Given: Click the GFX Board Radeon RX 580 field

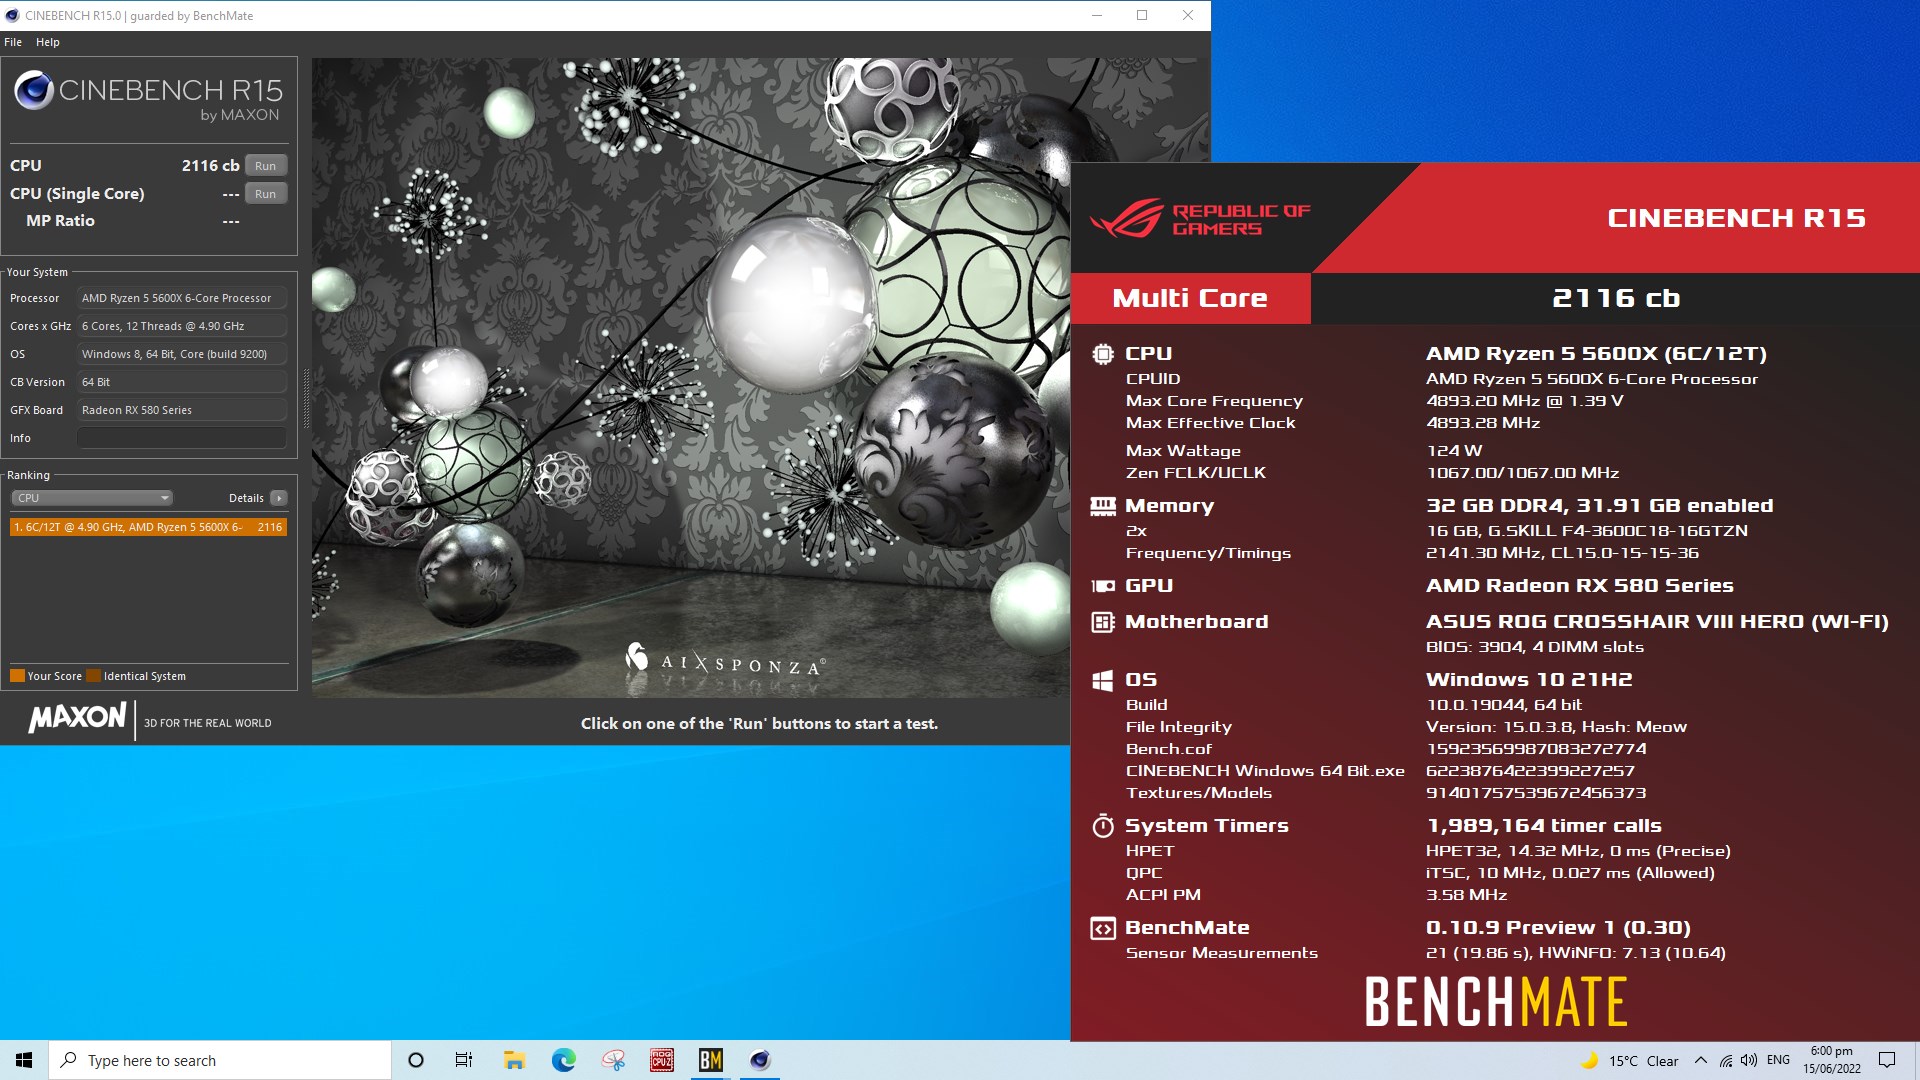Looking at the screenshot, I should click(x=182, y=410).
